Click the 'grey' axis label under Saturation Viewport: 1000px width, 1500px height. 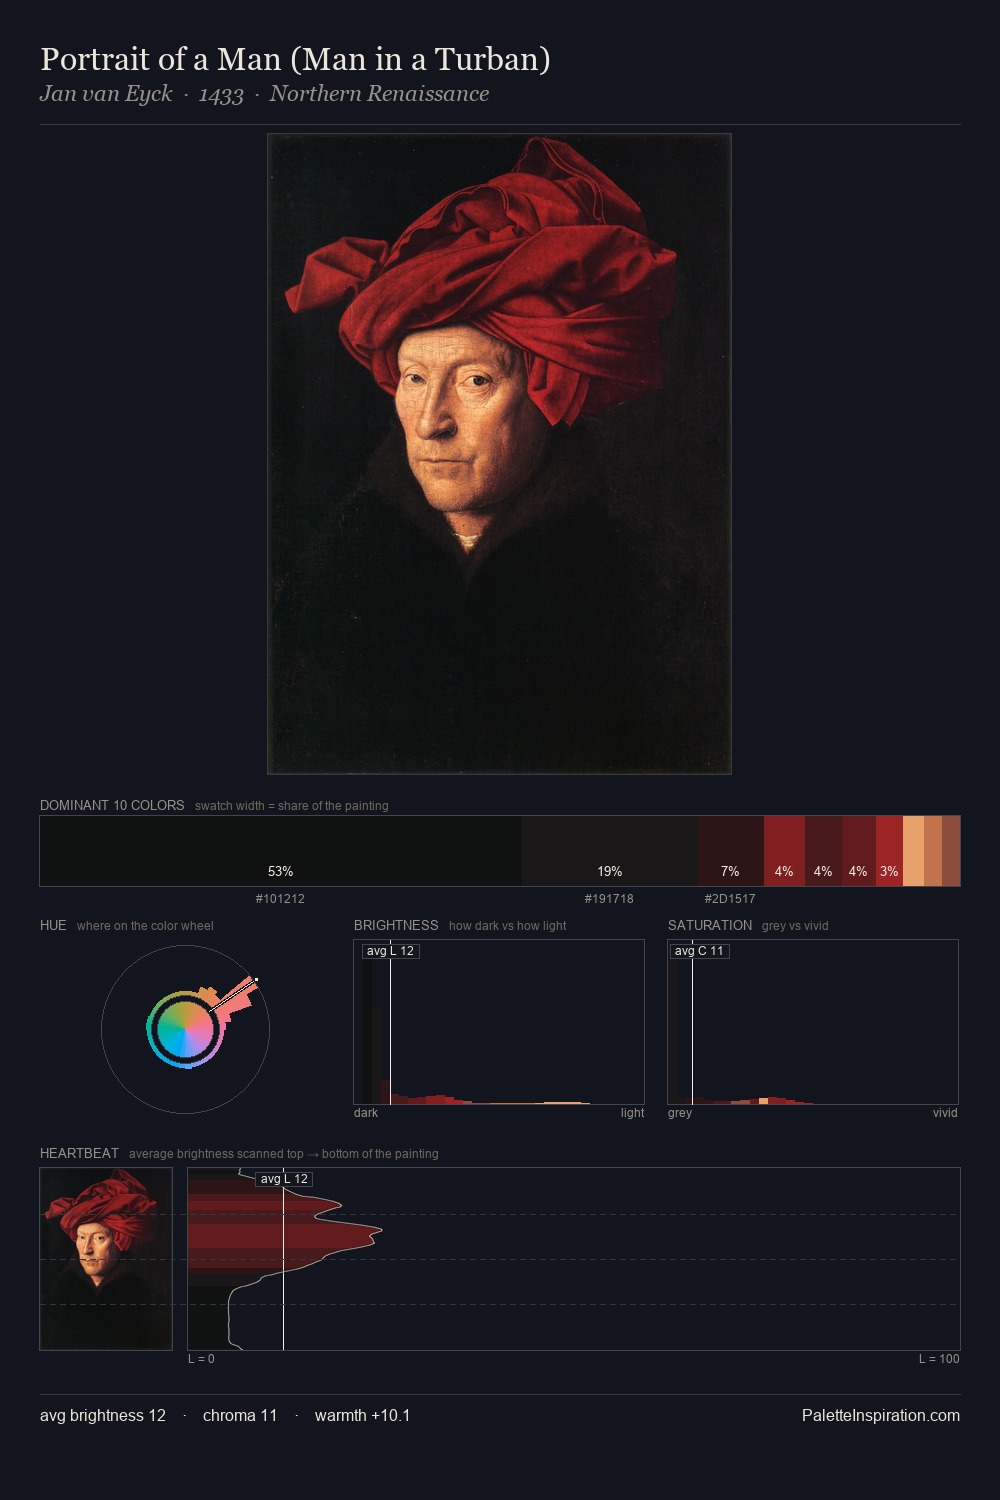(x=680, y=1113)
